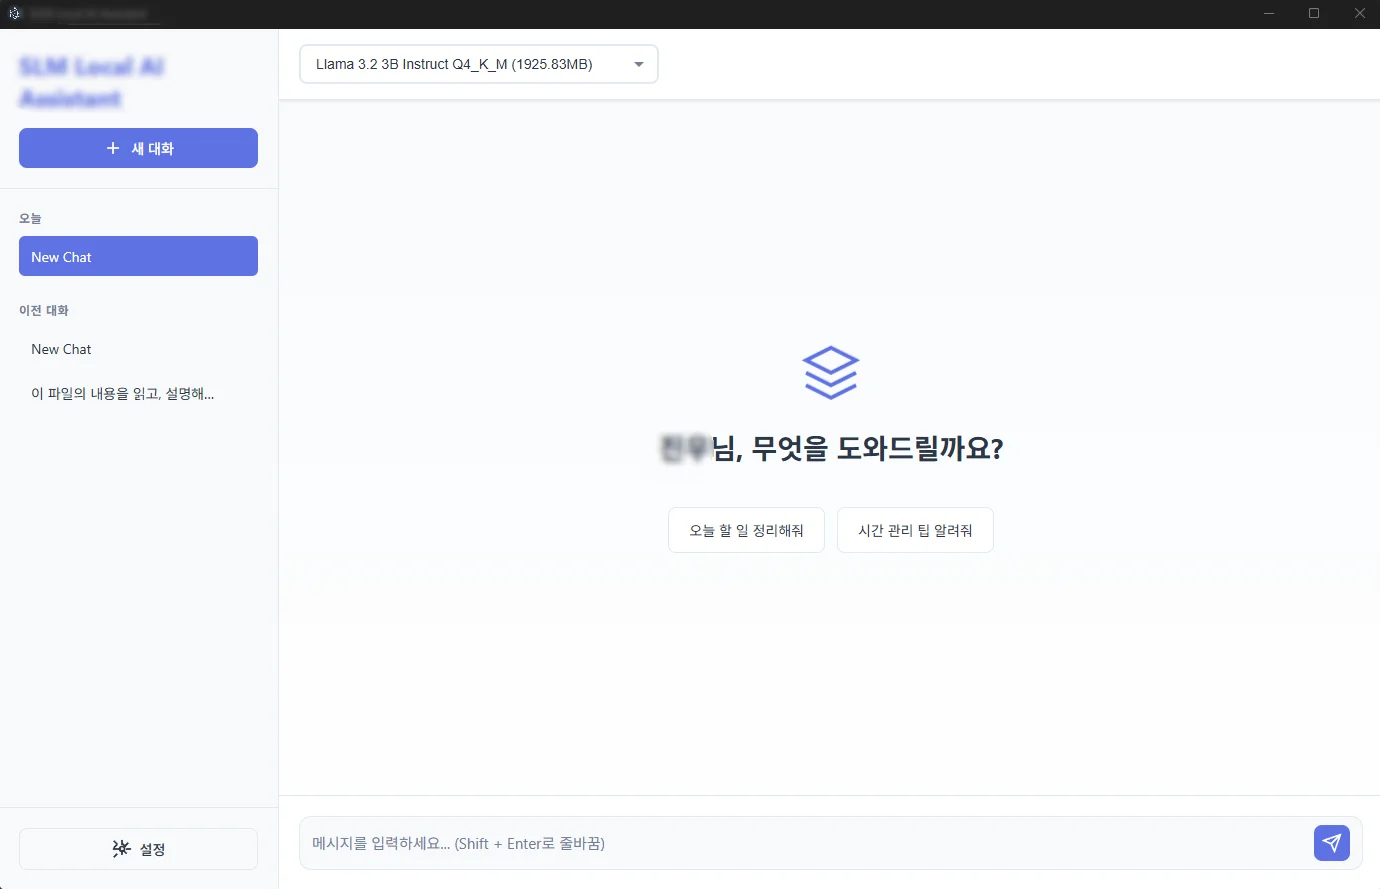The width and height of the screenshot is (1380, 889).
Task: Click the chevron arrow on the model selector
Action: pyautogui.click(x=638, y=63)
